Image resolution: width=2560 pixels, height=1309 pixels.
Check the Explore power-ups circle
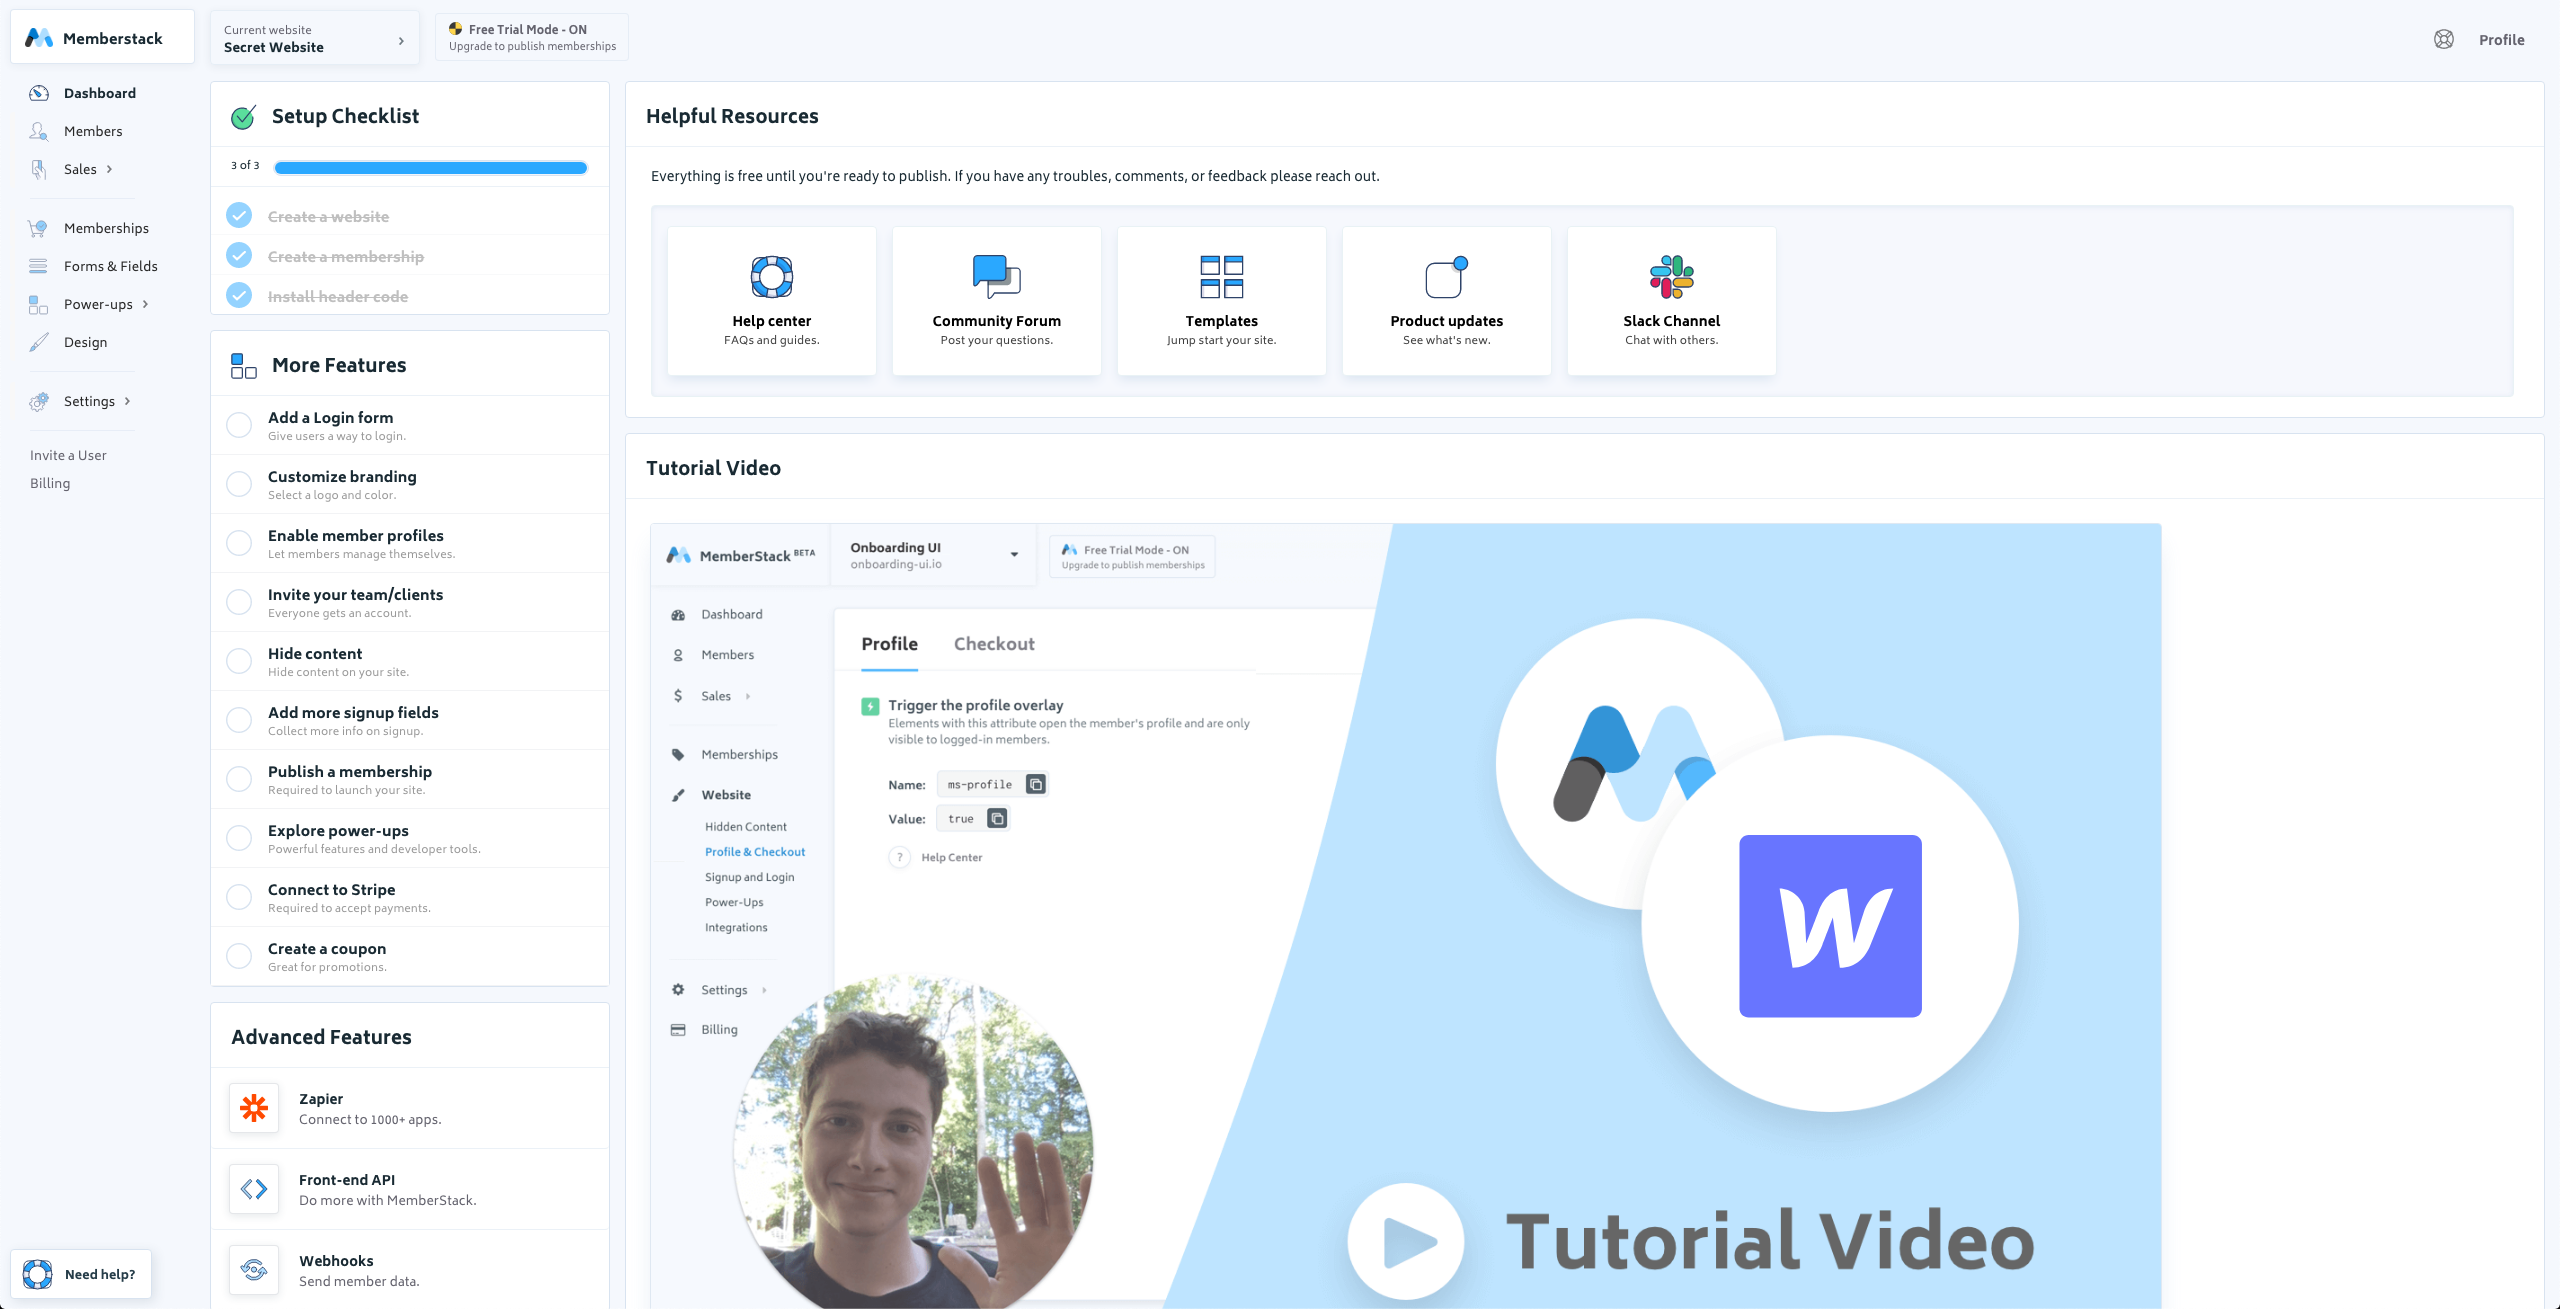pos(239,838)
